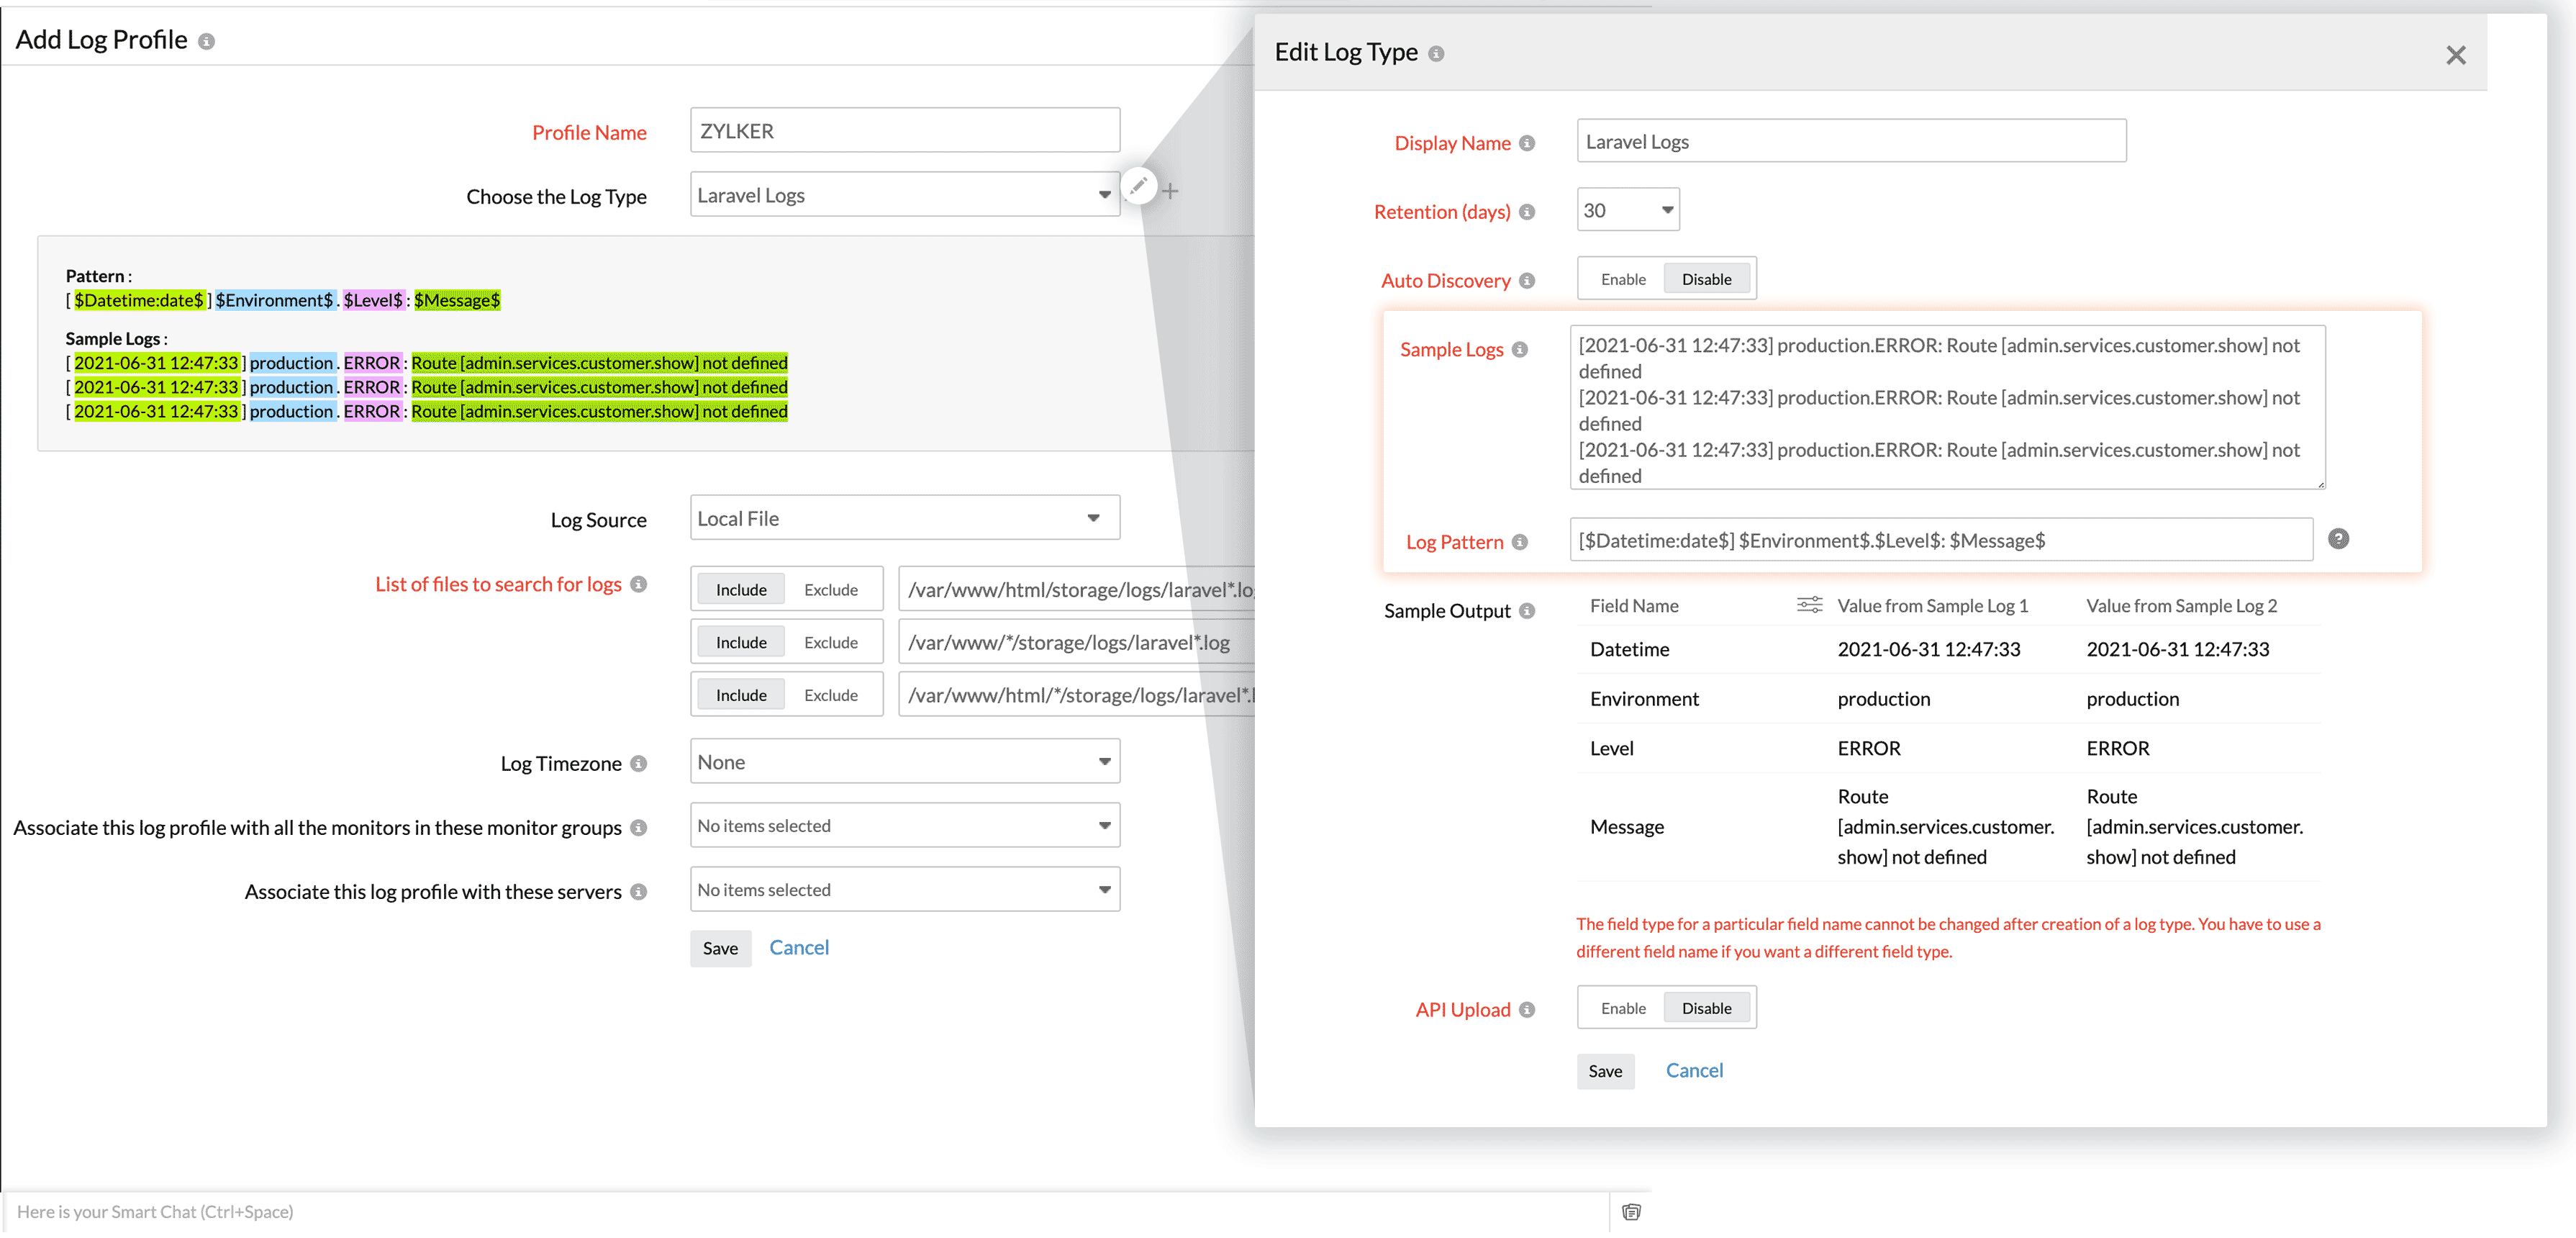Open the Log Timezone dropdown

tap(904, 762)
